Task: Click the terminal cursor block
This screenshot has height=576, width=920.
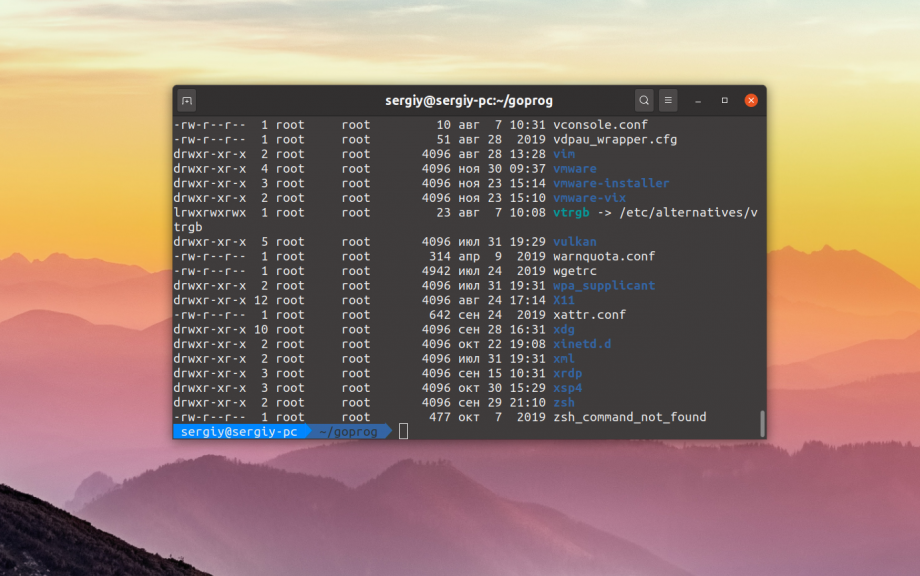Action: pyautogui.click(x=403, y=432)
